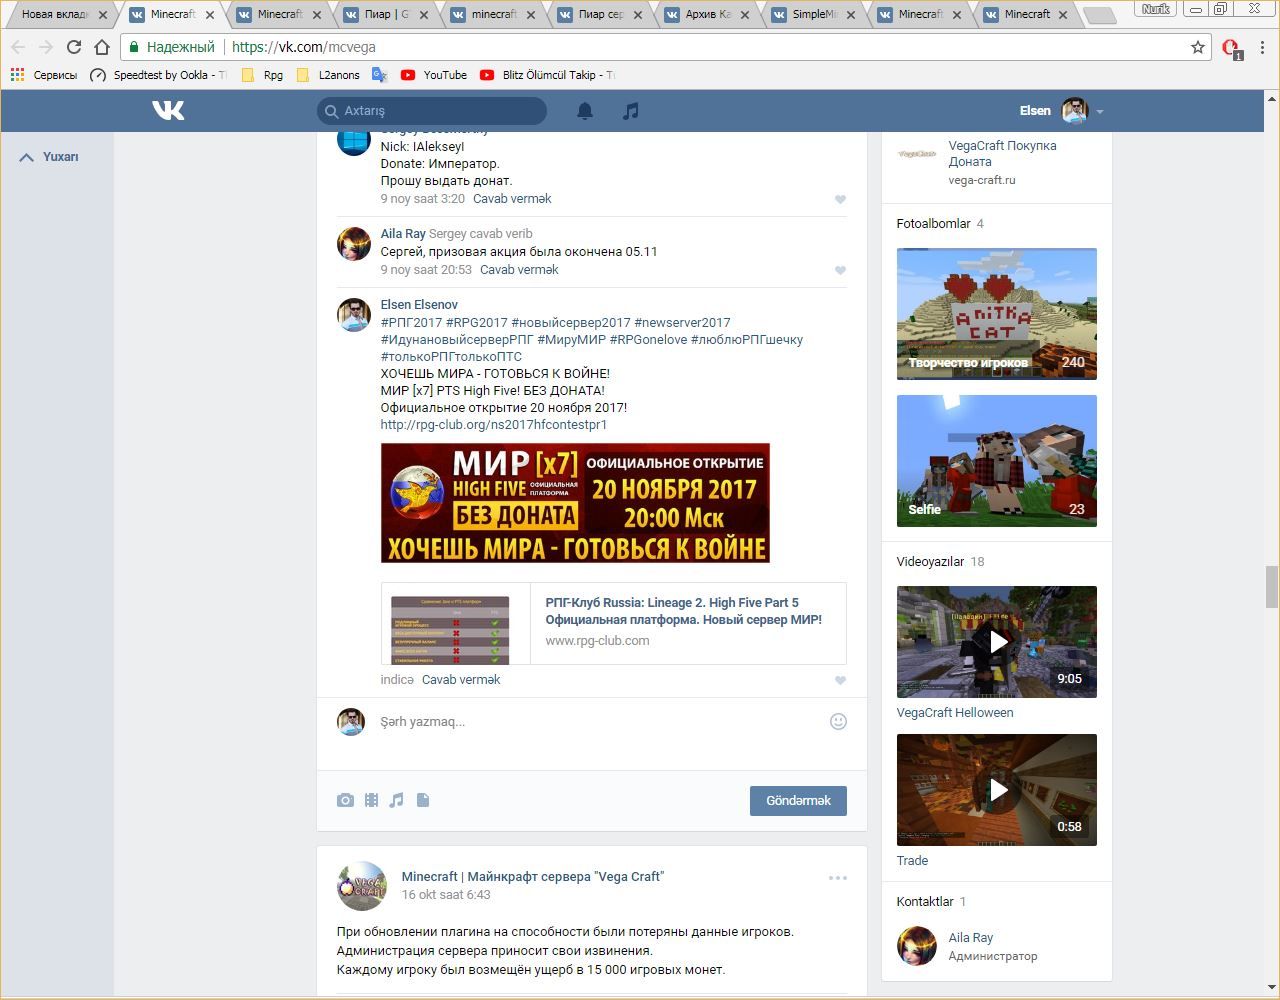The image size is (1280, 1000).
Task: Open the Fotoalbomlar section heading
Action: click(x=934, y=224)
